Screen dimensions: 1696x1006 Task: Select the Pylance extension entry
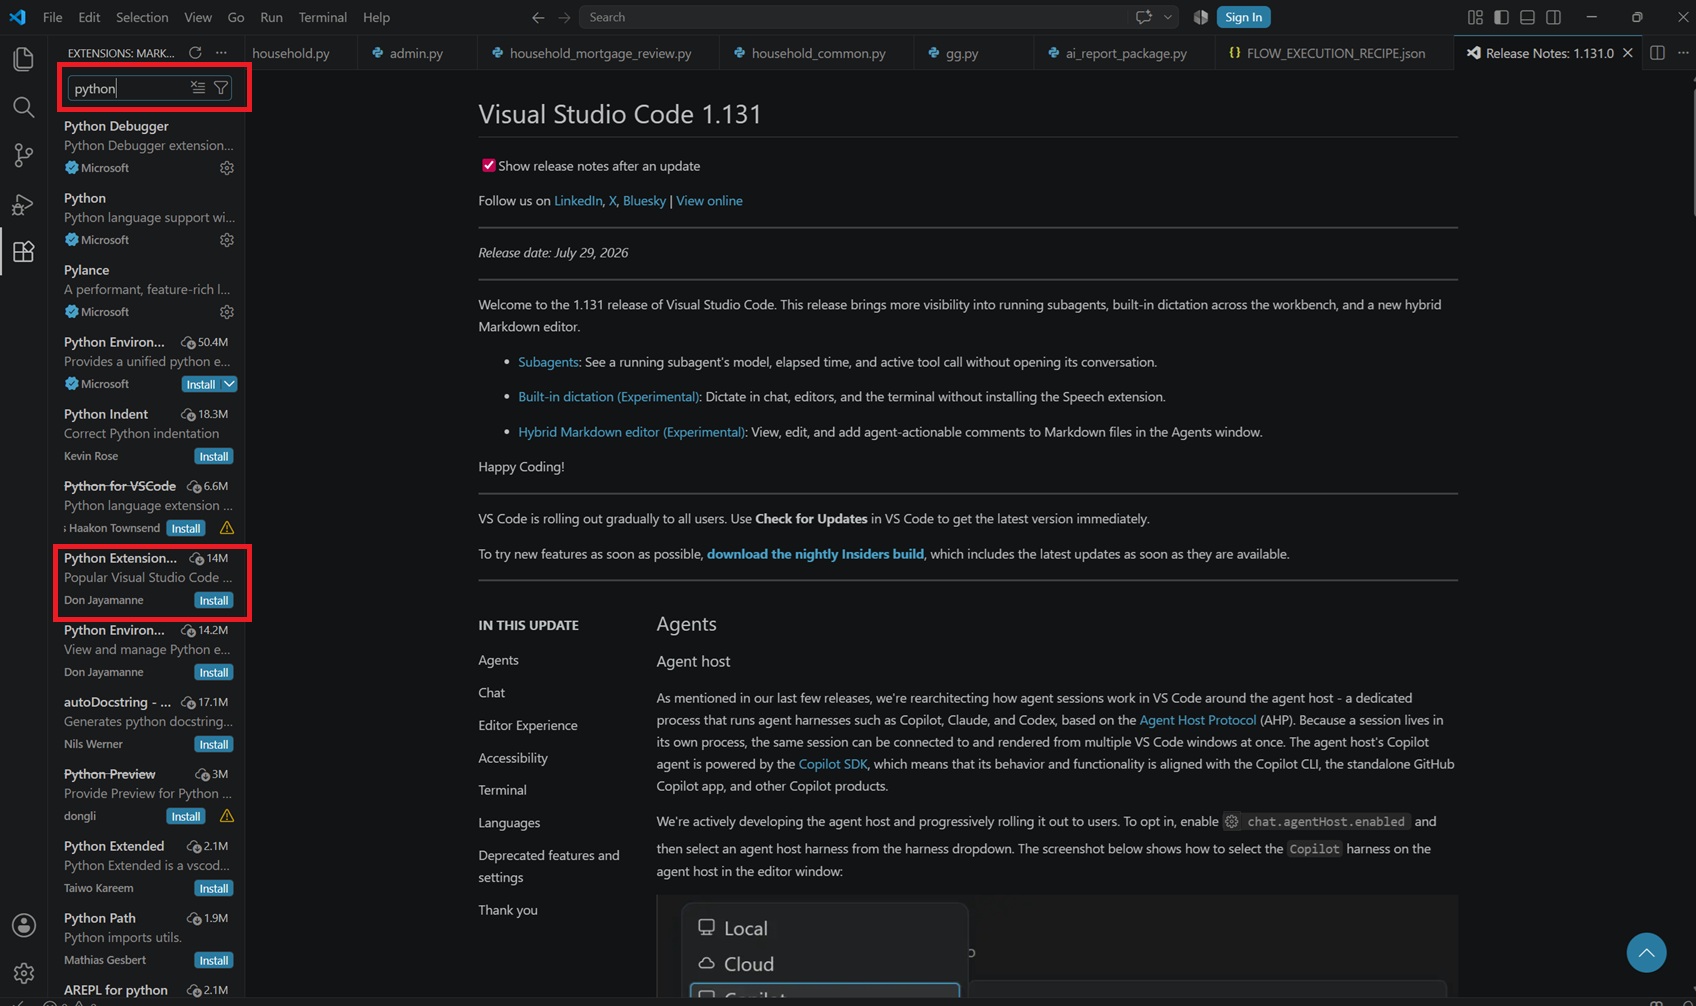(x=148, y=290)
